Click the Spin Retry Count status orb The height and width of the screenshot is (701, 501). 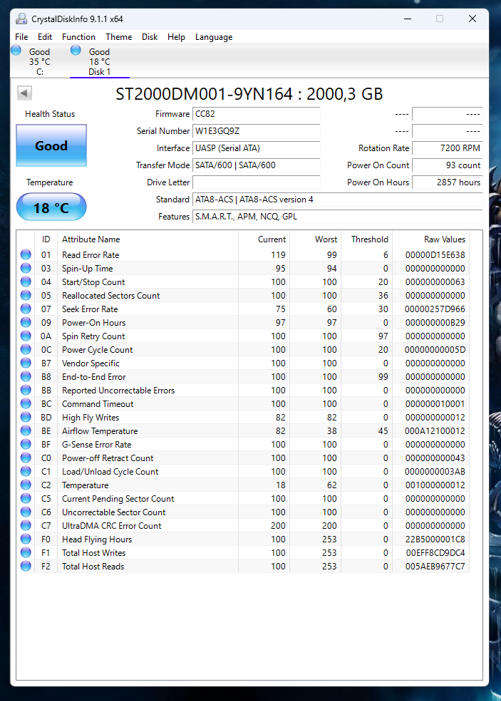(x=26, y=336)
